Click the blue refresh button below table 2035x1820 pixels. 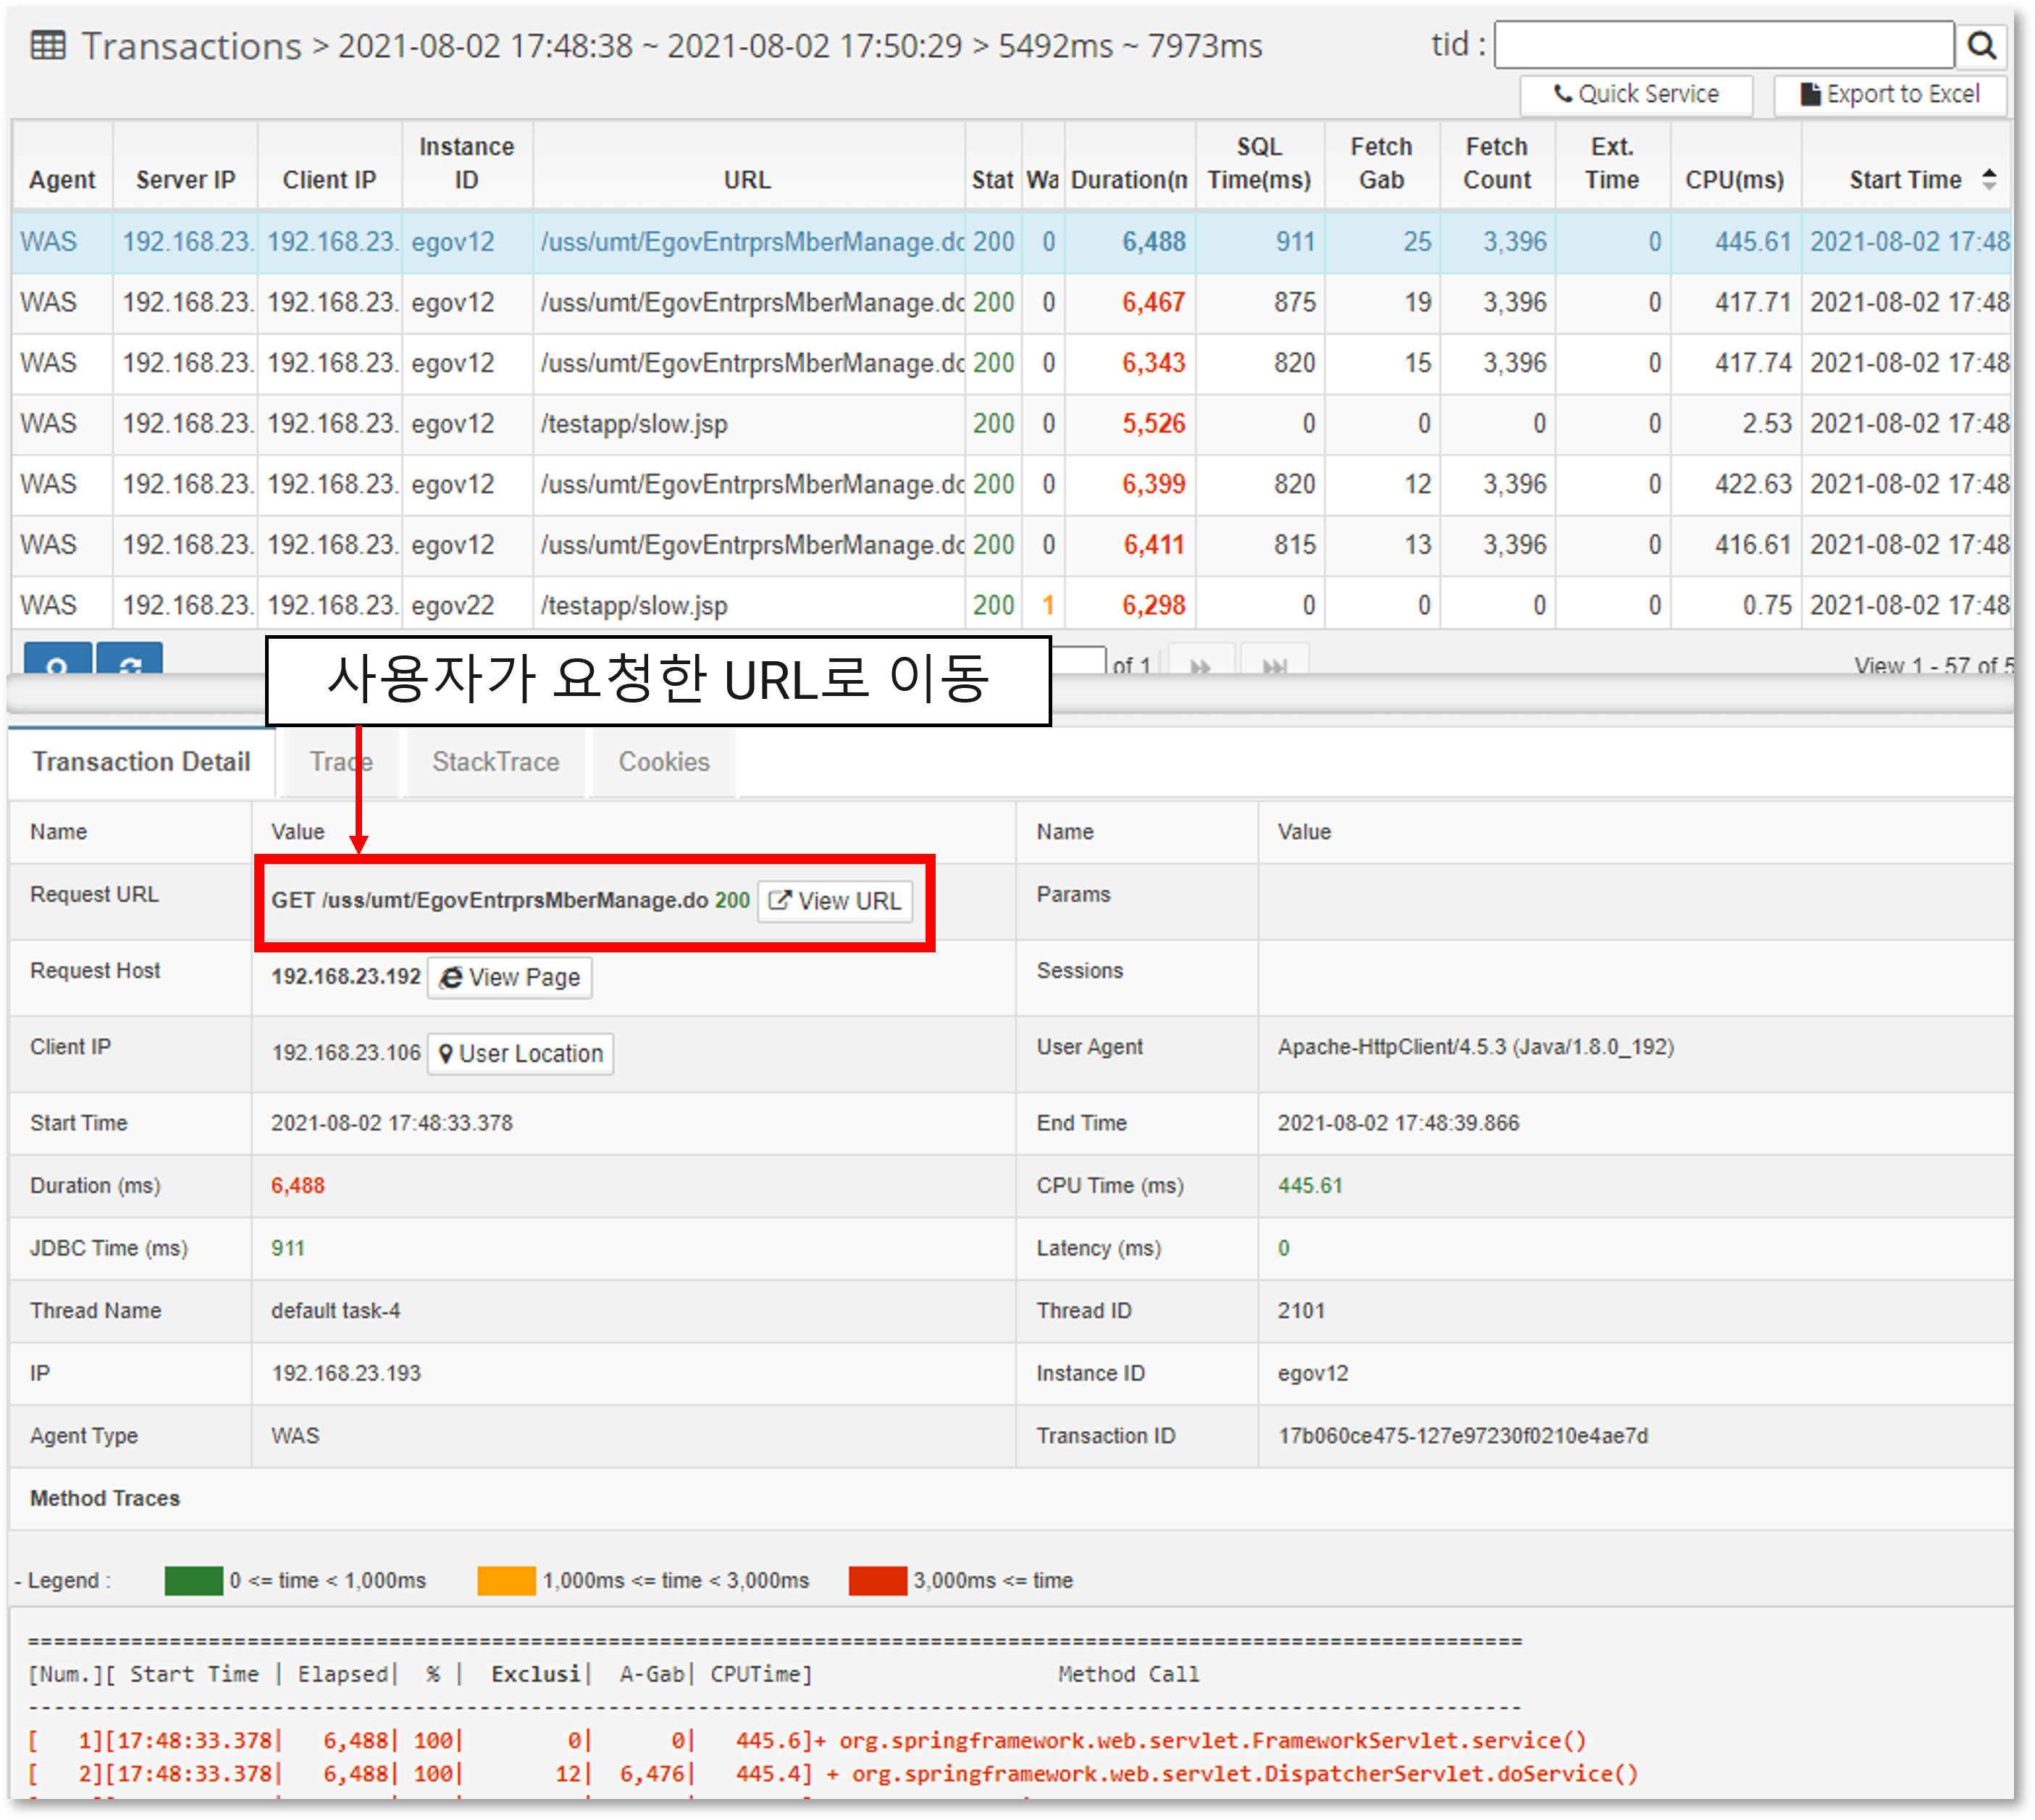pos(129,660)
